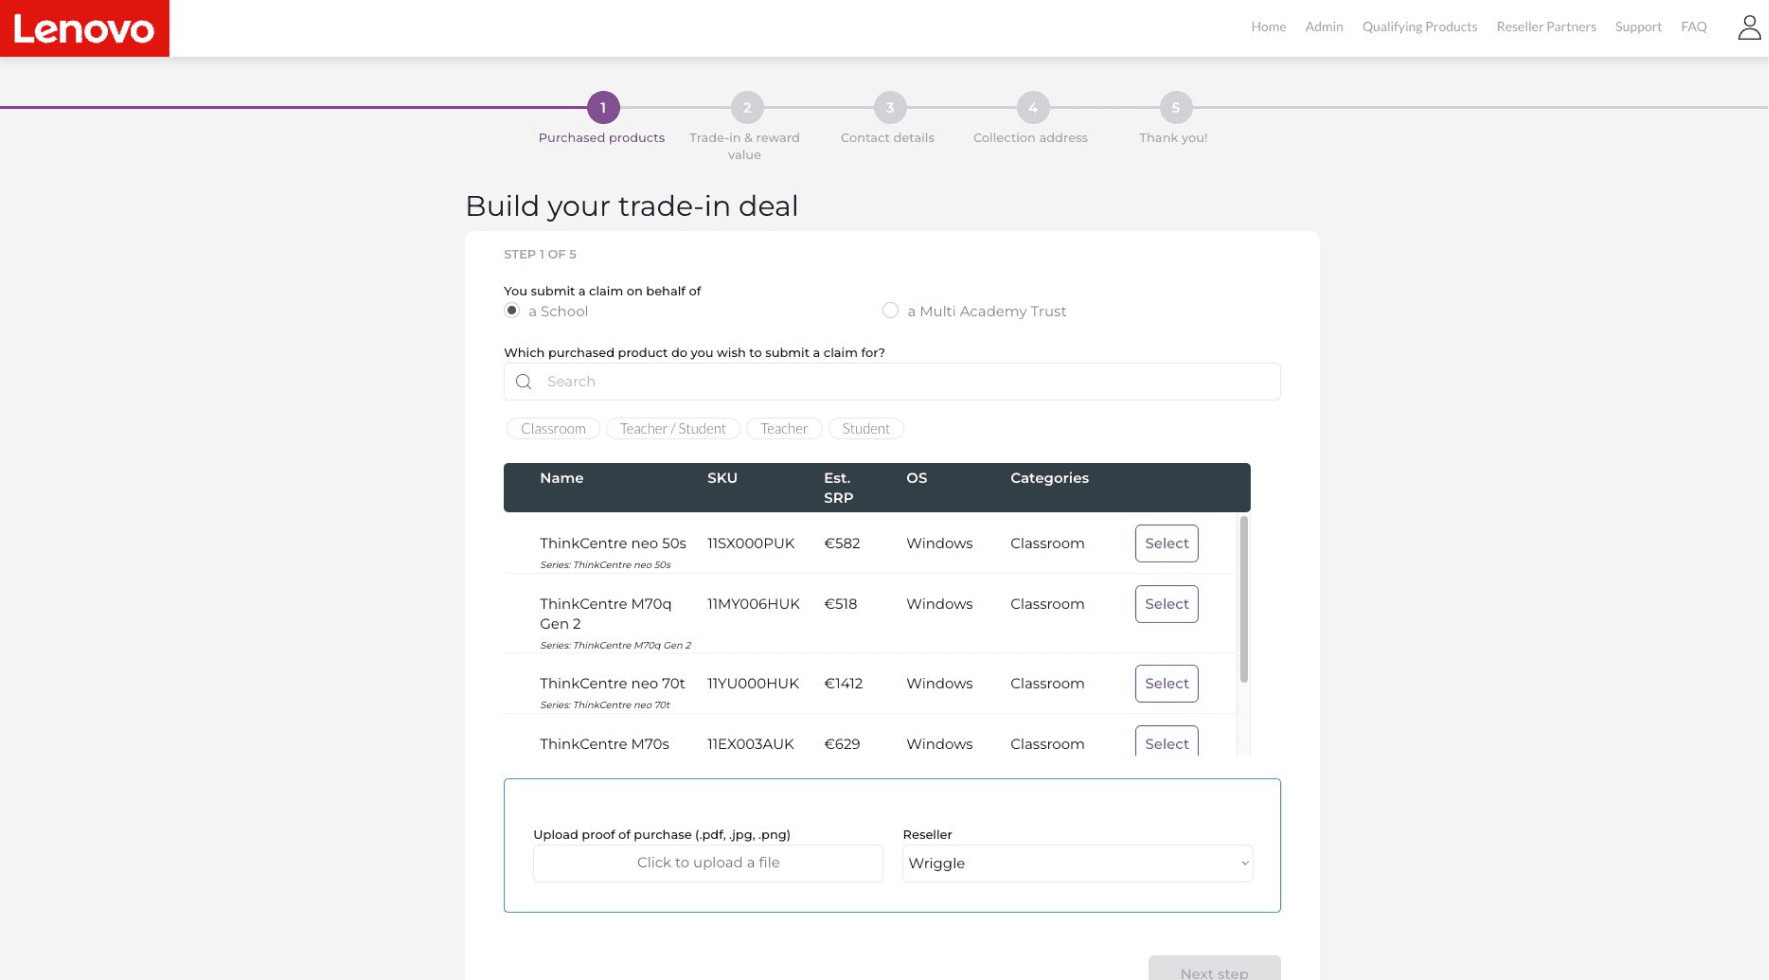Toggle the Student filter chip
The height and width of the screenshot is (980, 1769).
(x=866, y=429)
